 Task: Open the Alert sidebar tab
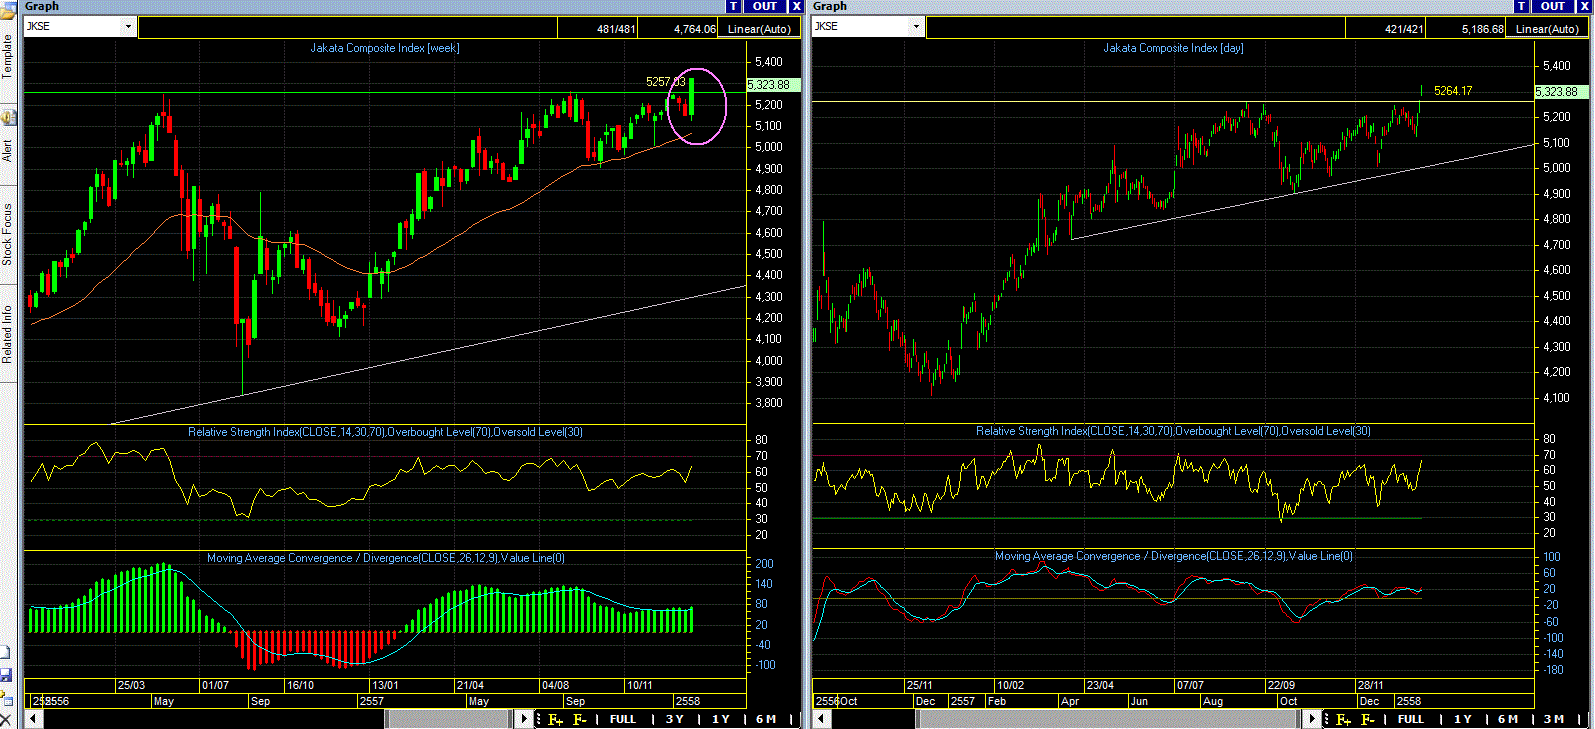8,151
